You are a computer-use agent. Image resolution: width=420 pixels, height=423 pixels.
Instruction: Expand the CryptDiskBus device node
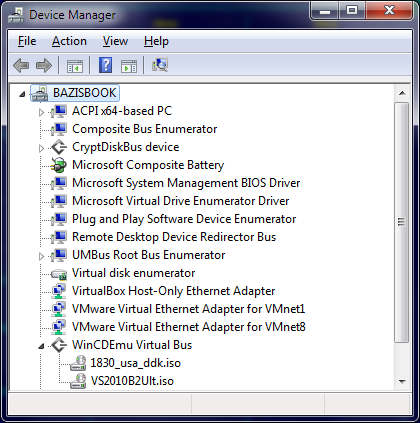(41, 148)
